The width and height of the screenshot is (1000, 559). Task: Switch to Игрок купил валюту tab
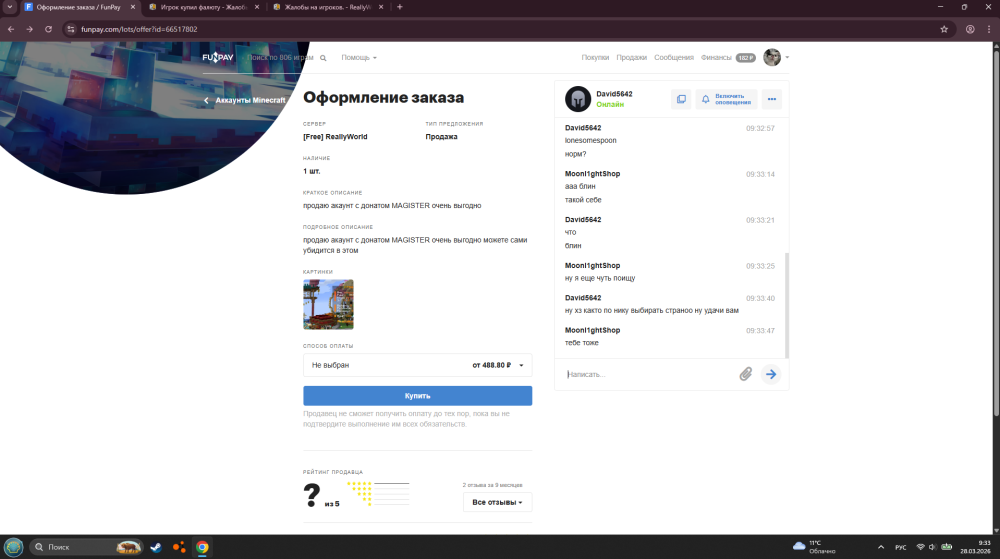click(x=203, y=7)
